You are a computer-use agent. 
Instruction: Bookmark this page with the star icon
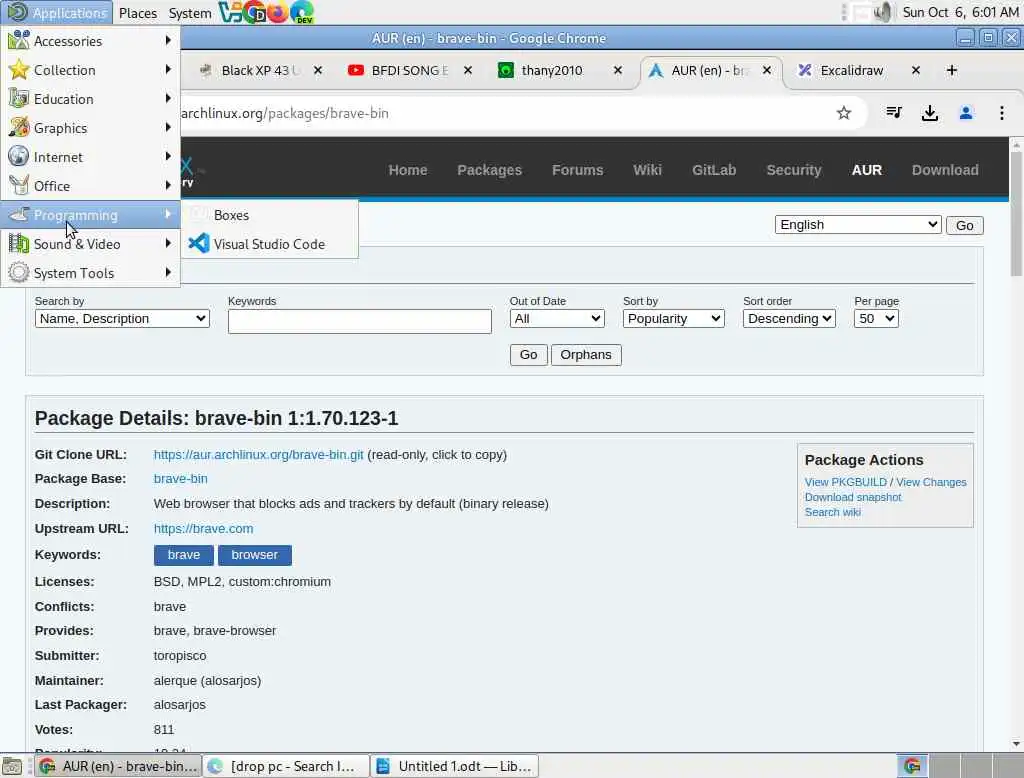[x=844, y=113]
